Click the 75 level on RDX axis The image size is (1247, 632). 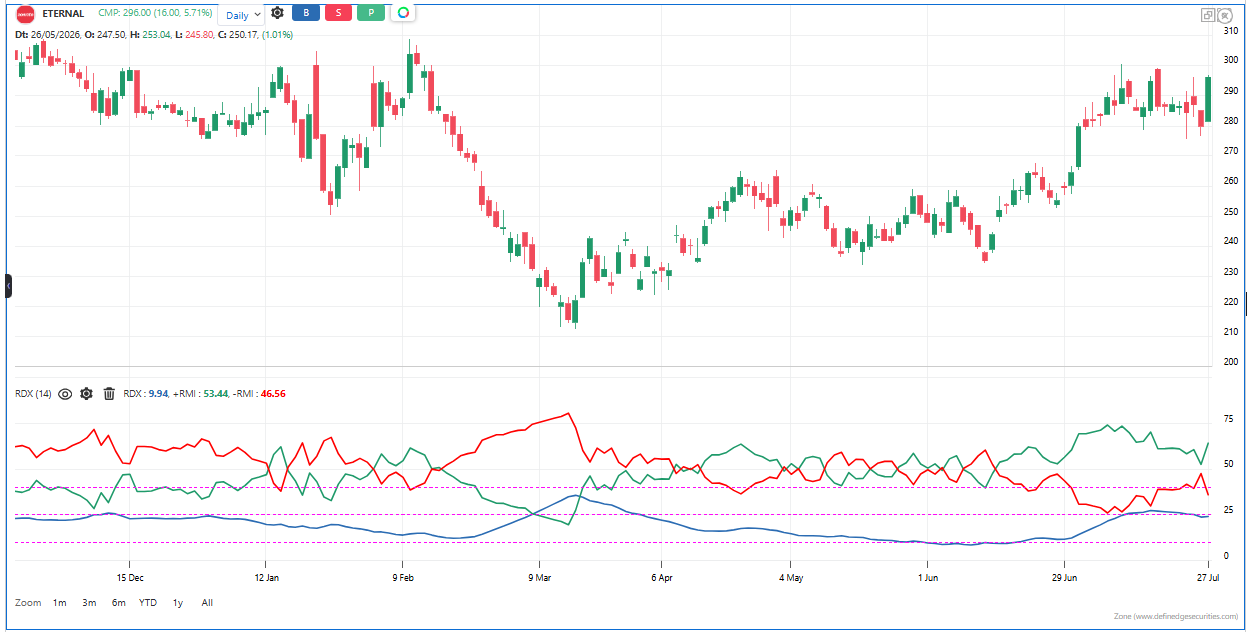1229,419
